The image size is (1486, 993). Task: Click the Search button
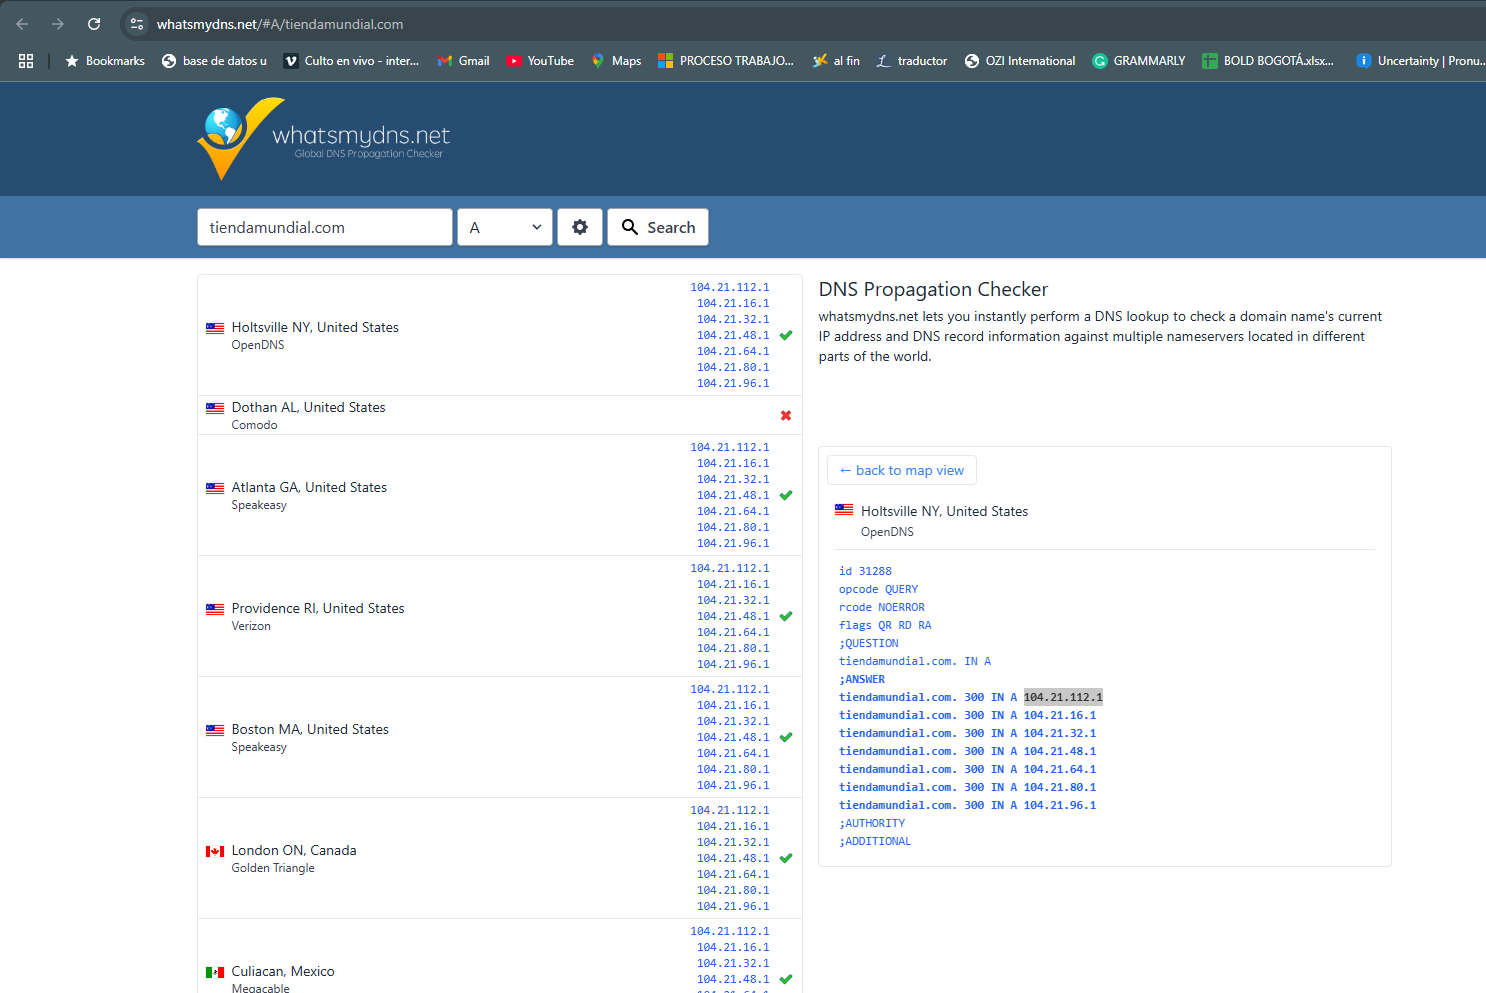tap(658, 227)
